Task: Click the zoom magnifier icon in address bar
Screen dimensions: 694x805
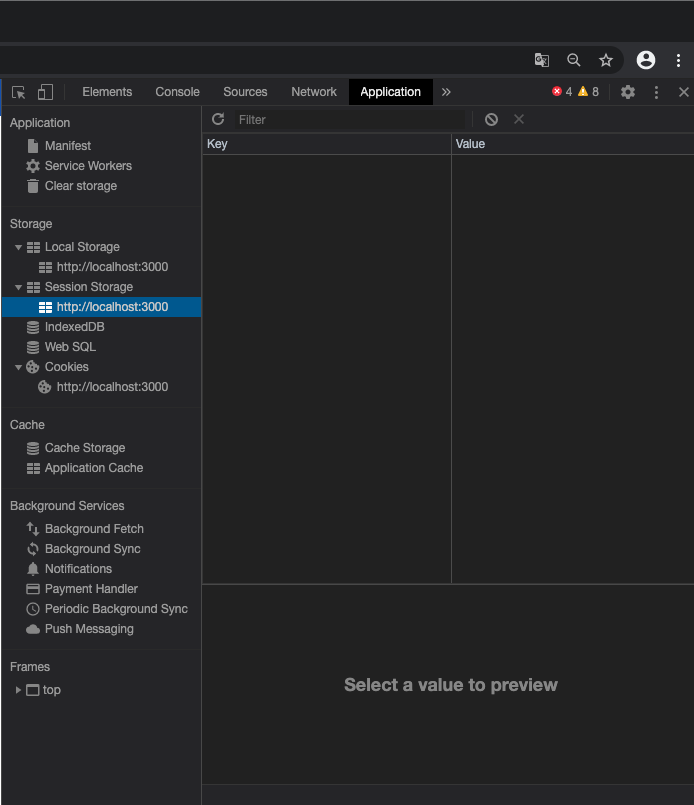Action: point(573,60)
